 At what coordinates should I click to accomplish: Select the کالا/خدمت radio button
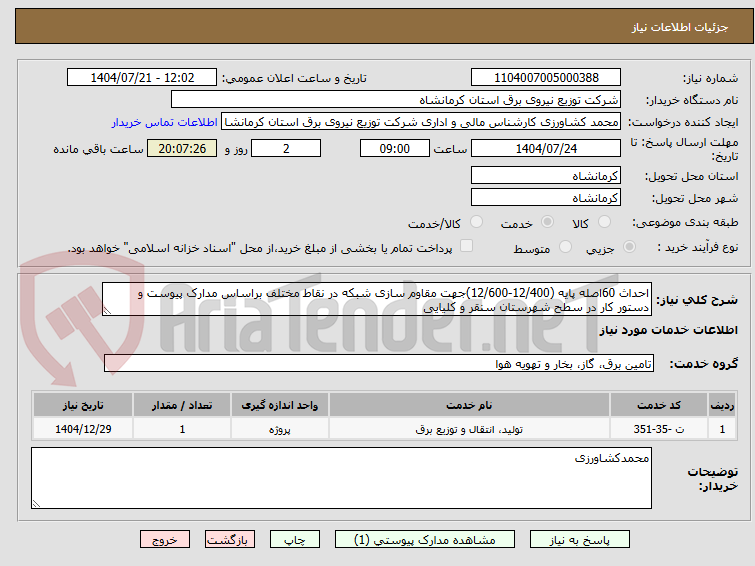[476, 222]
